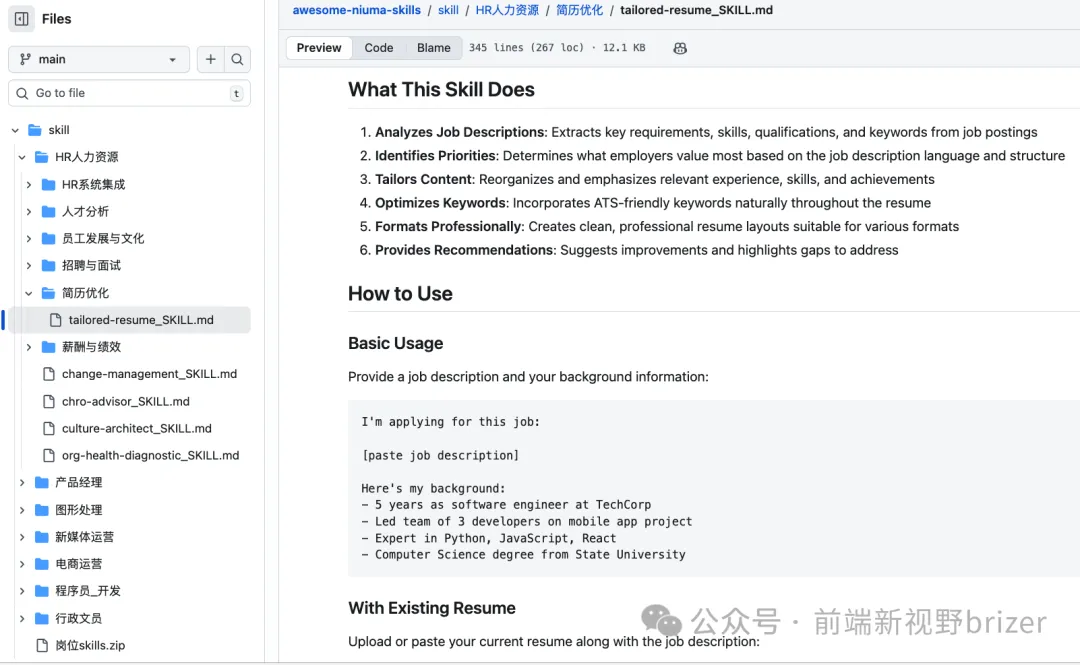Click the search files magnifier icon

pos(237,60)
